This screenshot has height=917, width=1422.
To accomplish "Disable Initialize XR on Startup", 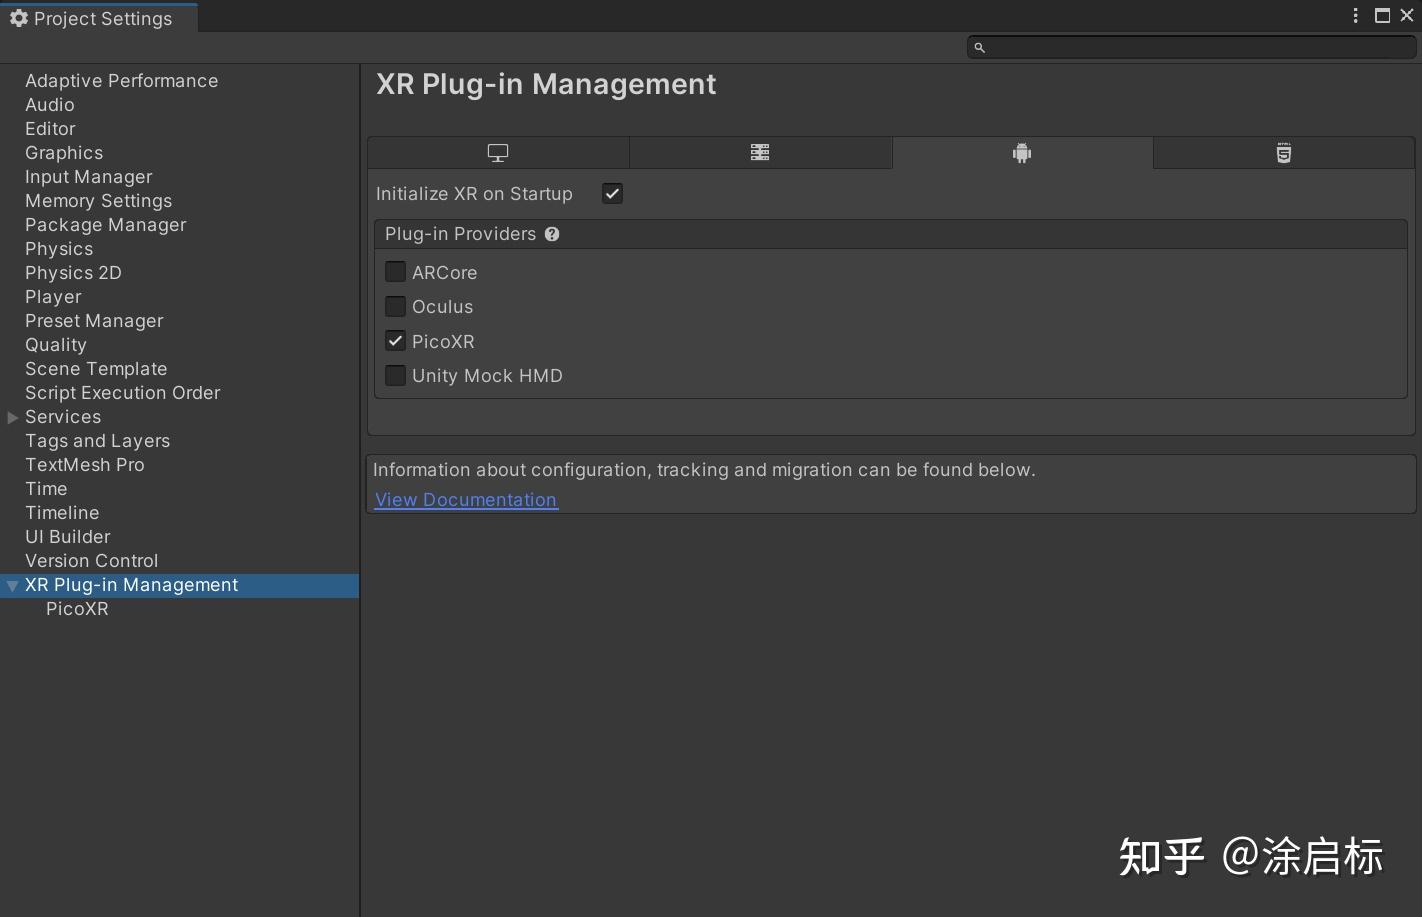I will (x=612, y=194).
